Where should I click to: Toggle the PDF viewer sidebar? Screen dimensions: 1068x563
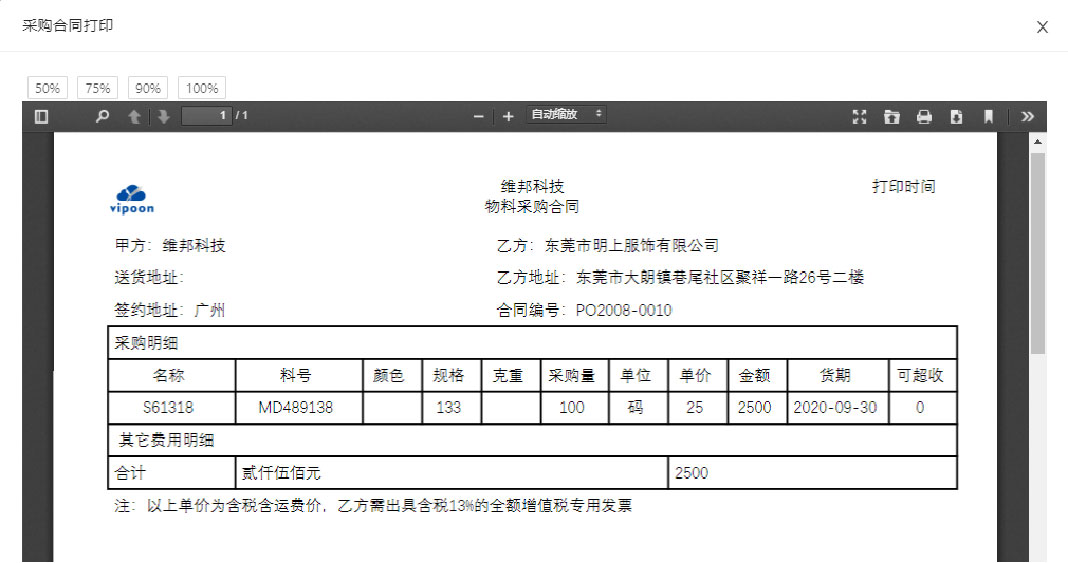(42, 116)
